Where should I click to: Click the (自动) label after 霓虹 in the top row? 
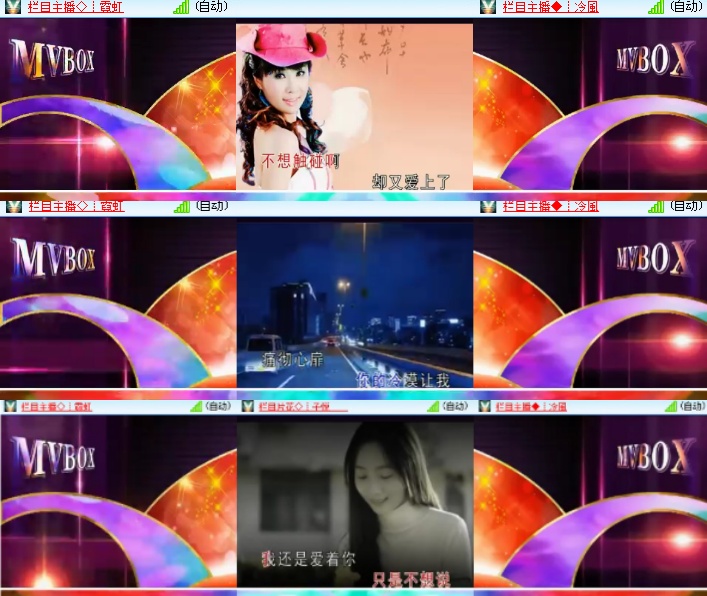(x=211, y=6)
